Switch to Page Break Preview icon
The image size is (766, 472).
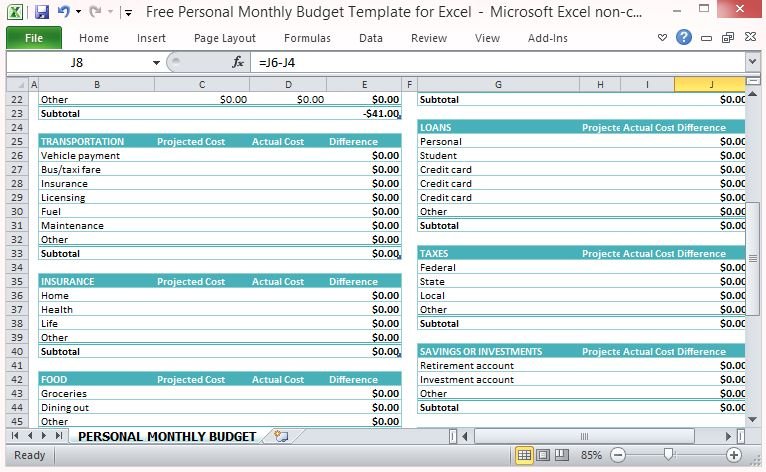pyautogui.click(x=562, y=455)
